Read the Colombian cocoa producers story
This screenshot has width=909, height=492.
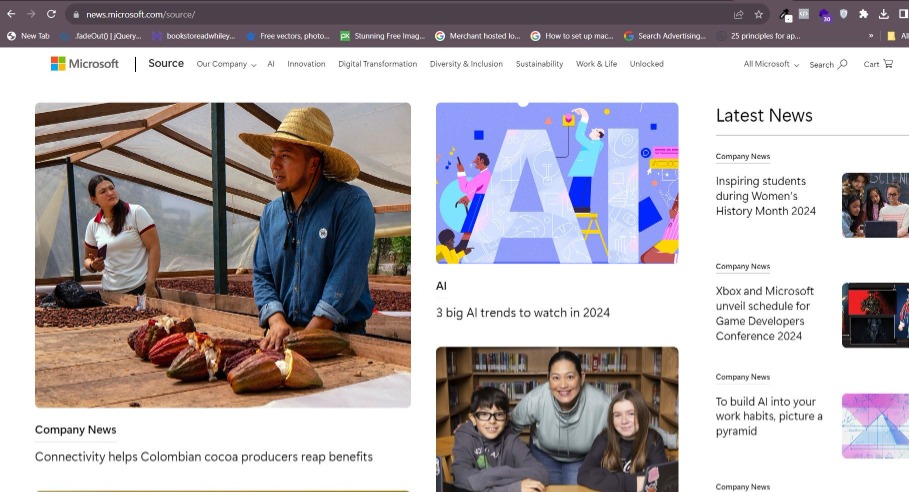click(x=203, y=456)
